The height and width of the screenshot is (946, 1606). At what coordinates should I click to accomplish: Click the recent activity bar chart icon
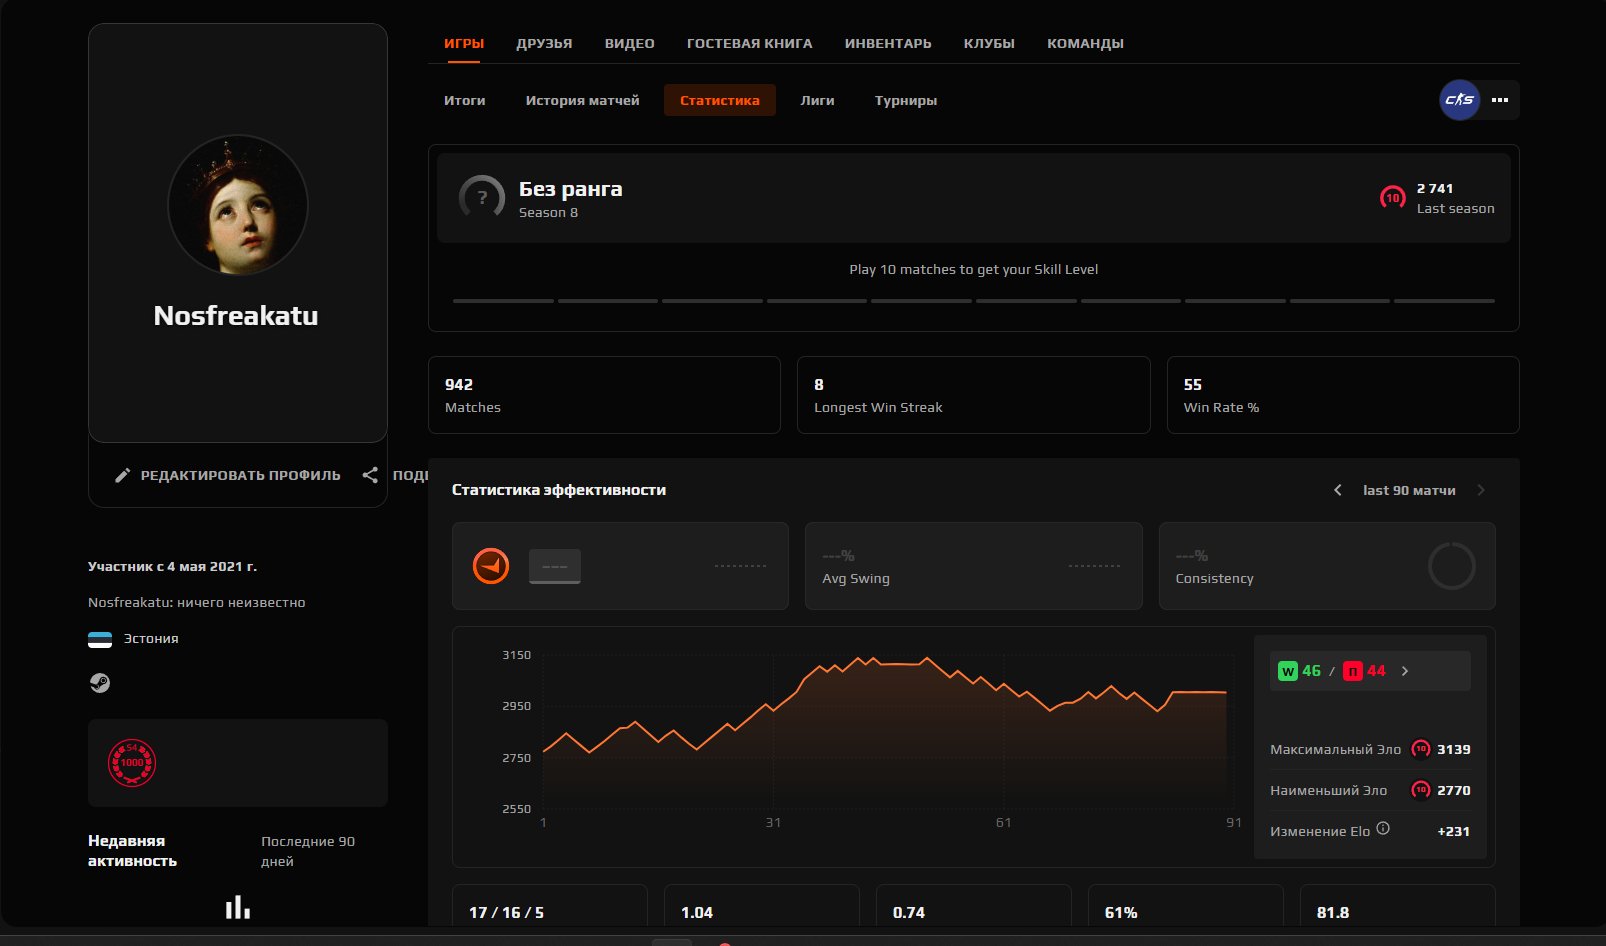(238, 907)
